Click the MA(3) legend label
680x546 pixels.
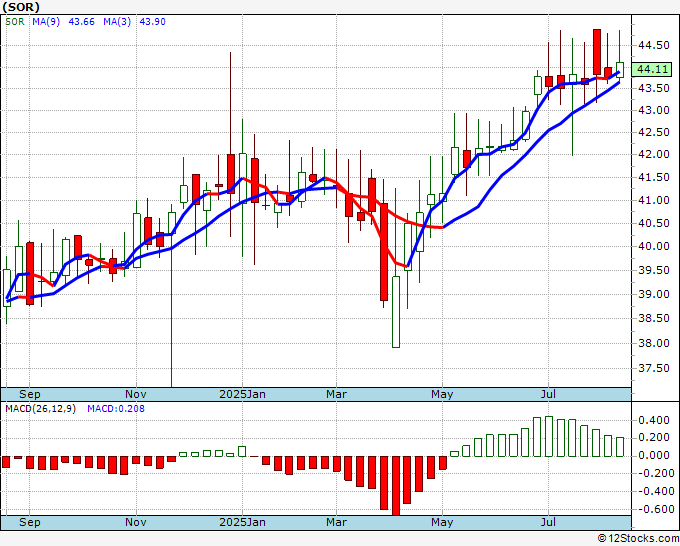(x=117, y=22)
